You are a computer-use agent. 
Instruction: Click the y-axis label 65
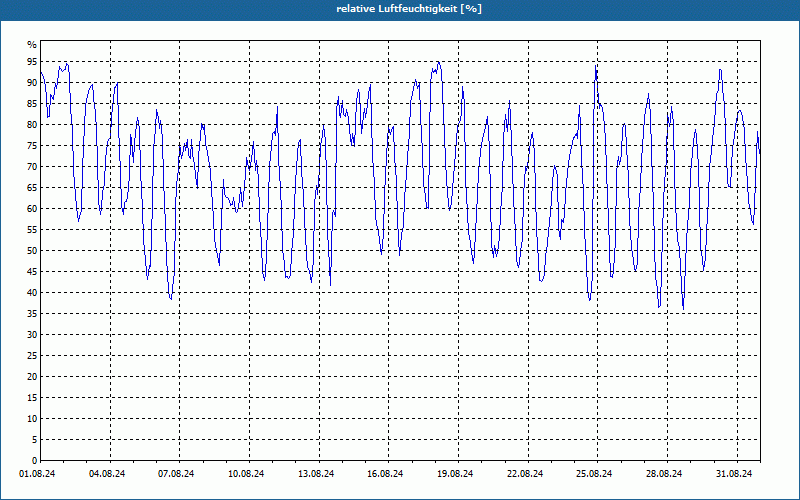[32, 188]
